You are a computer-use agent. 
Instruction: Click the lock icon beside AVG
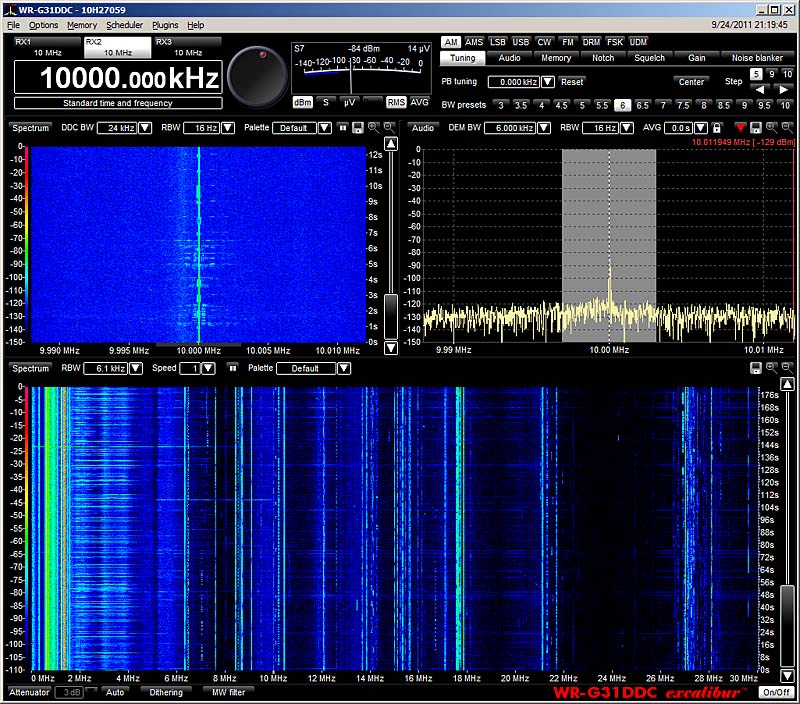(717, 128)
